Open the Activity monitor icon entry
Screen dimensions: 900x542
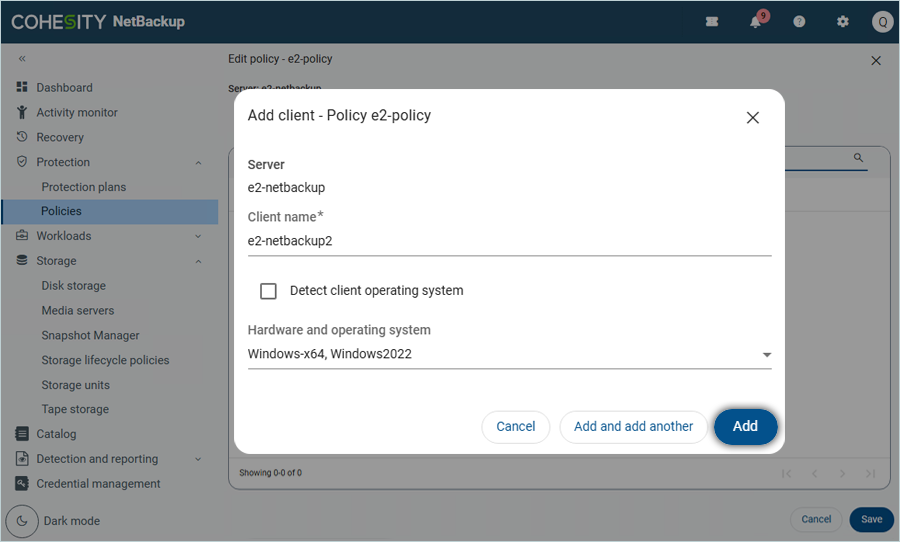(22, 113)
